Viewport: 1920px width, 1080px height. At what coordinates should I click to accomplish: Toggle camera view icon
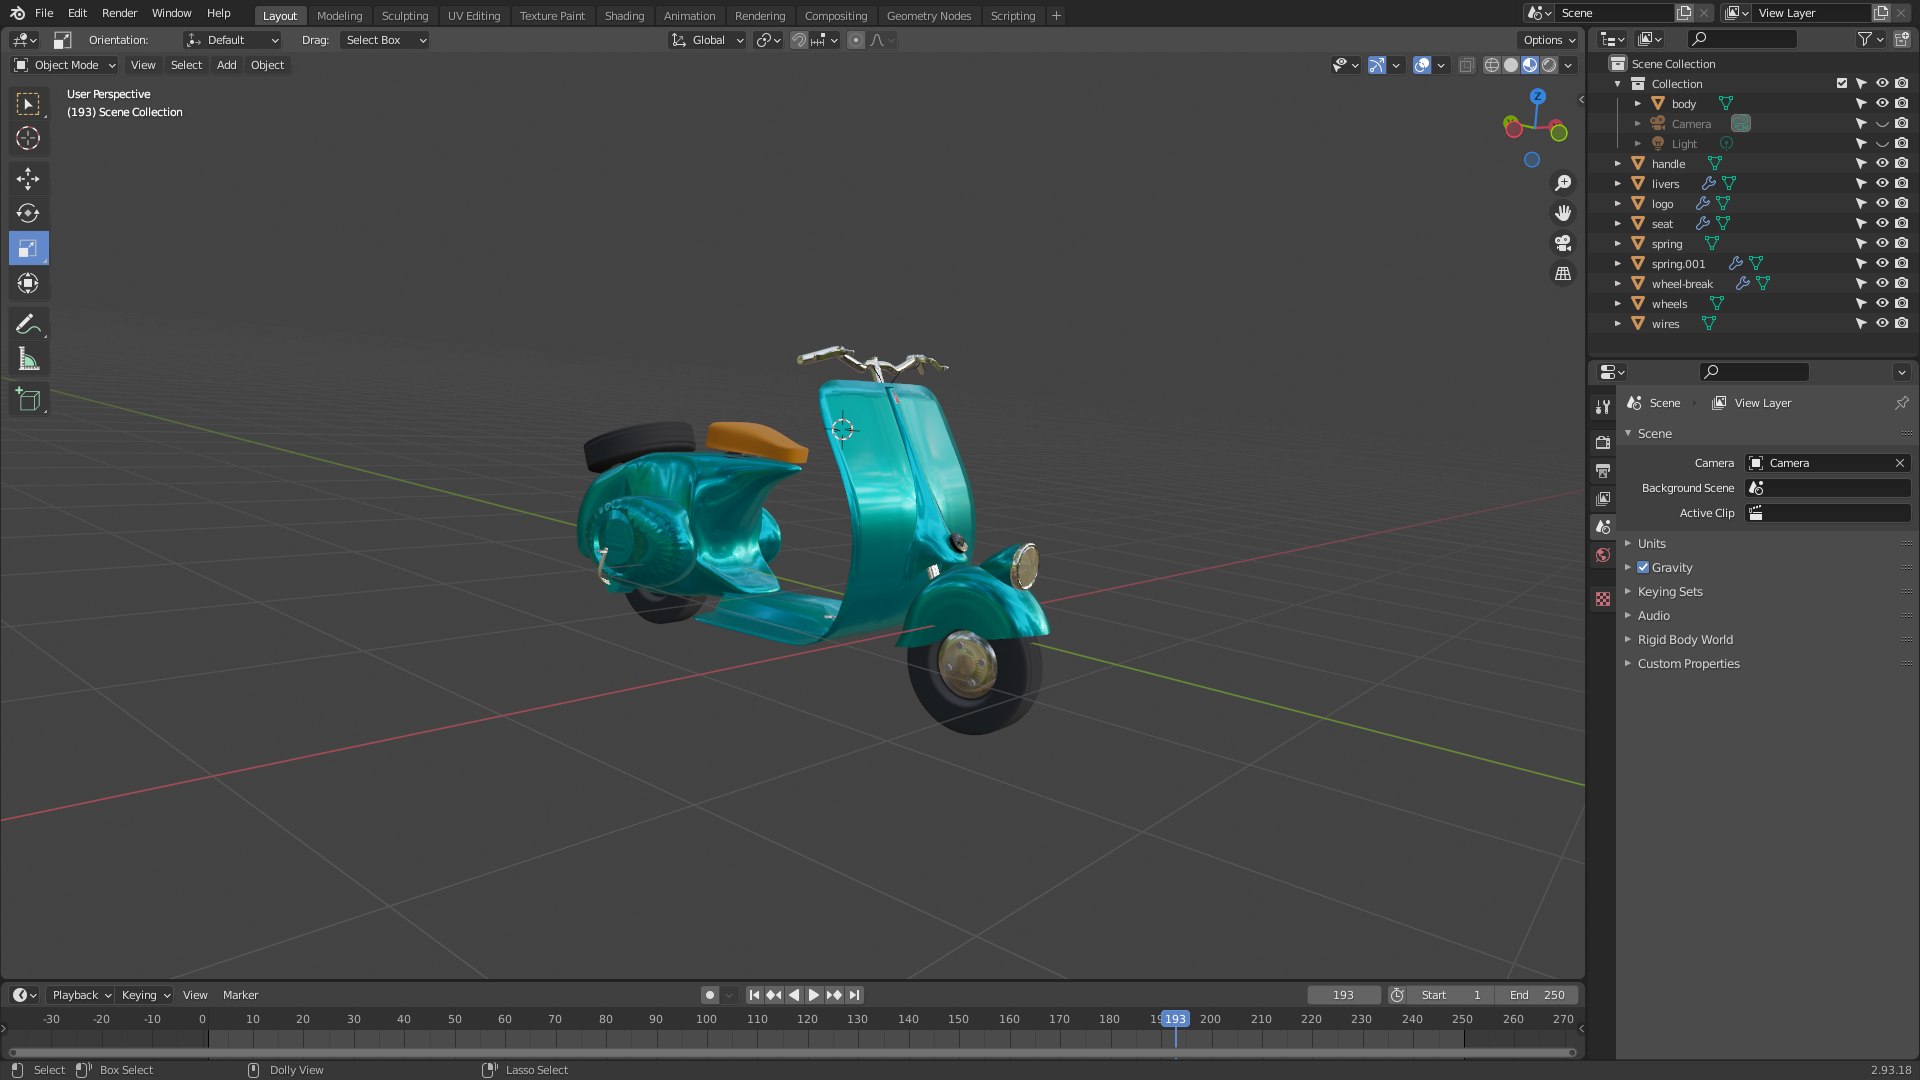coord(1562,243)
